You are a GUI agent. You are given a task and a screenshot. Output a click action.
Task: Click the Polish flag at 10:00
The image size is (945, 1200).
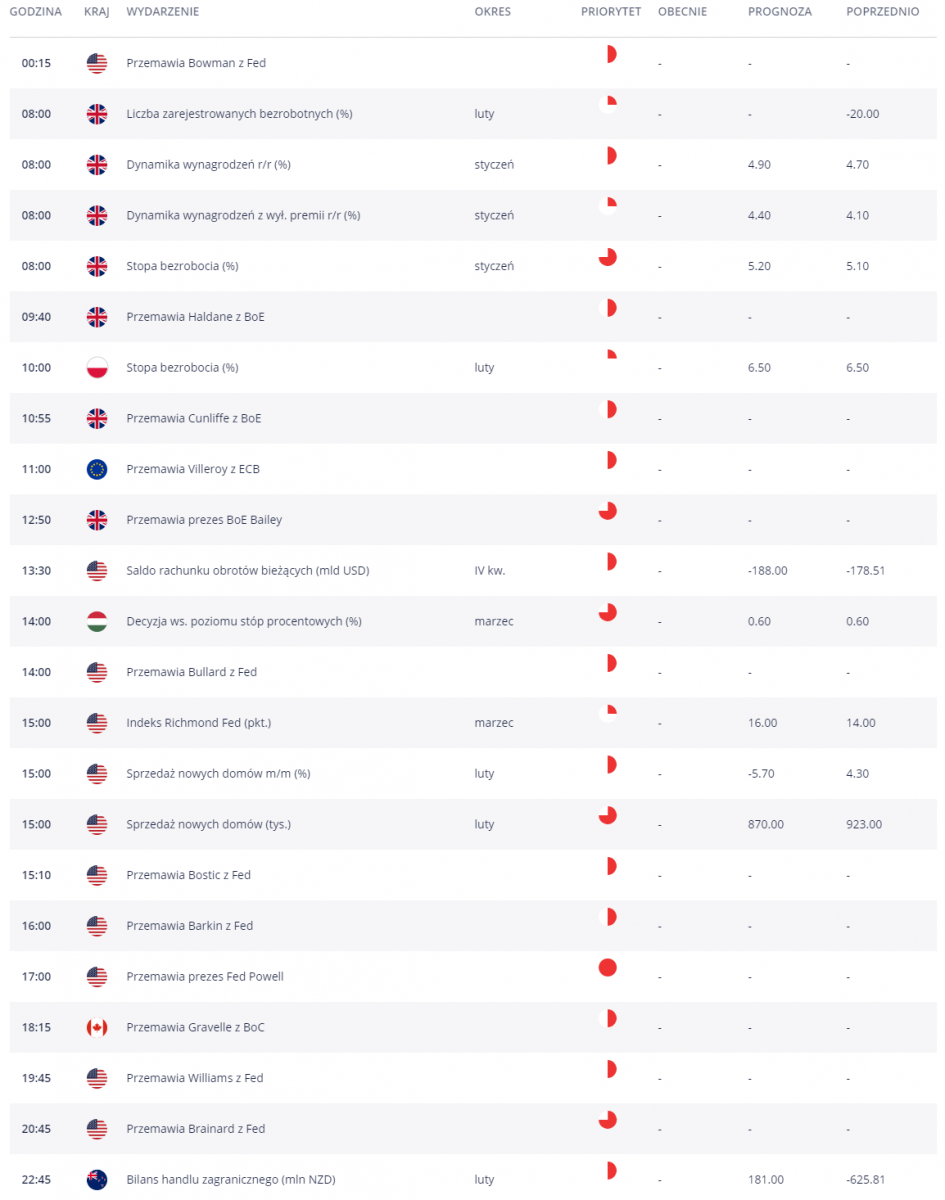[x=97, y=368]
